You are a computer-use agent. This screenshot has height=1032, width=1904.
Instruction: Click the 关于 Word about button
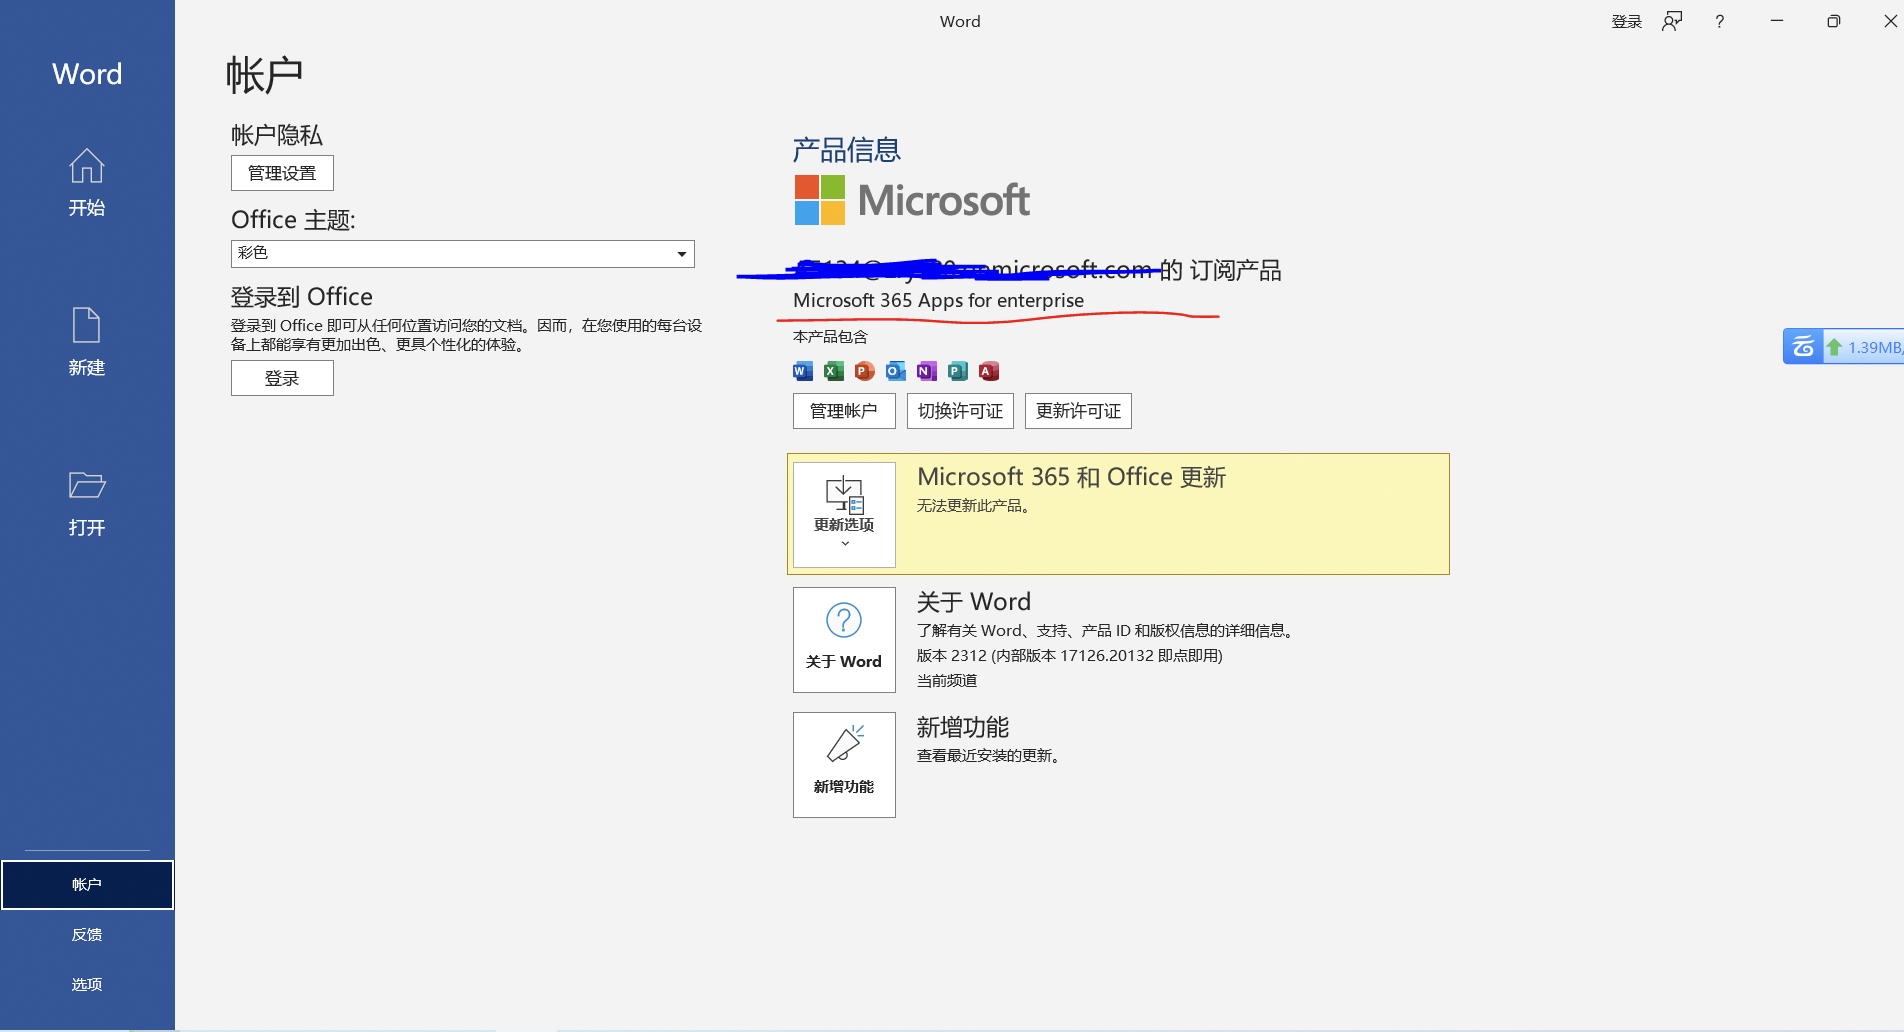point(844,640)
